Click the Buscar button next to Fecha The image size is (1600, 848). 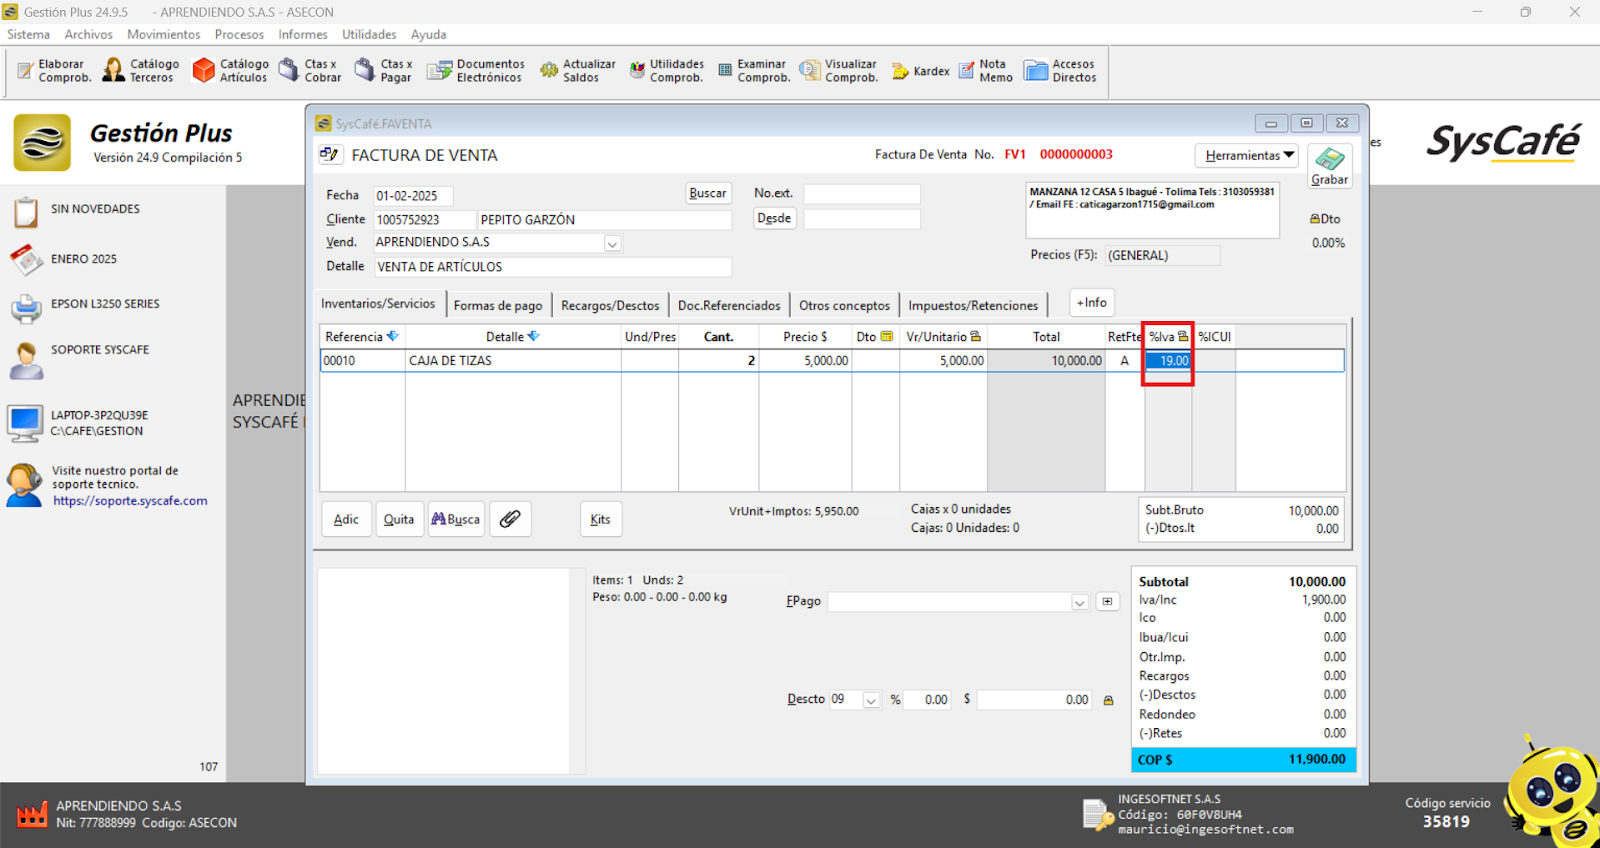[707, 194]
